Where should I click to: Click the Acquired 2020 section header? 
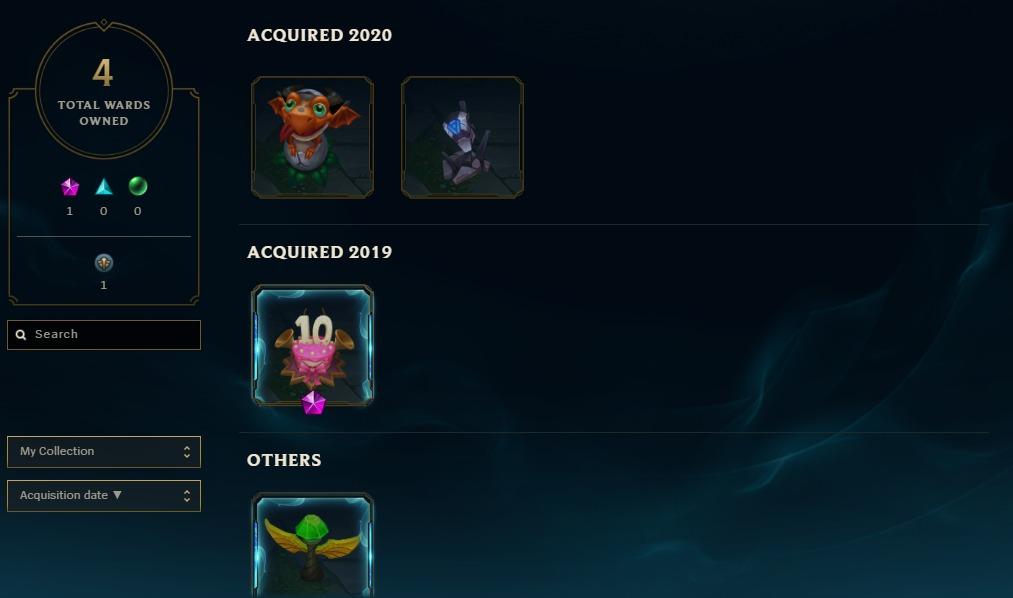point(319,35)
